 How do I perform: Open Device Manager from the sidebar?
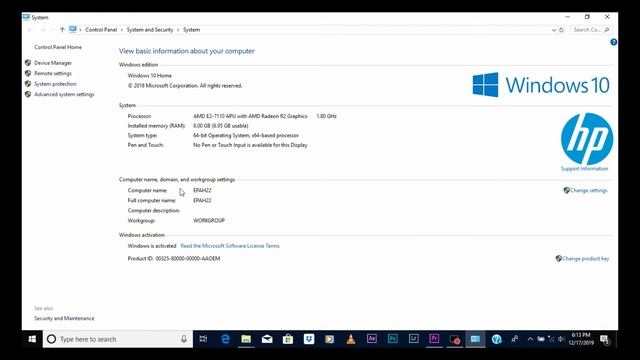tap(53, 63)
